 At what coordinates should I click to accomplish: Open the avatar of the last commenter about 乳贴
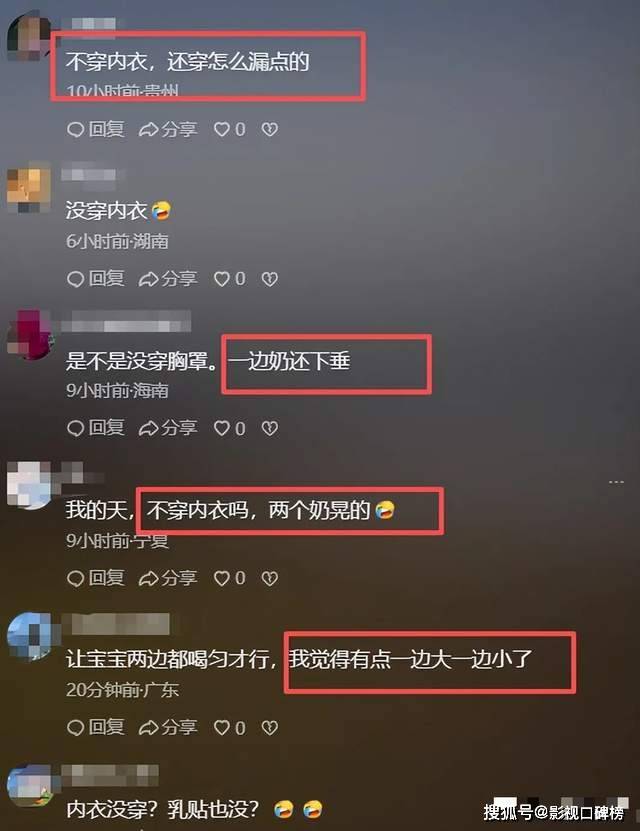[29, 786]
